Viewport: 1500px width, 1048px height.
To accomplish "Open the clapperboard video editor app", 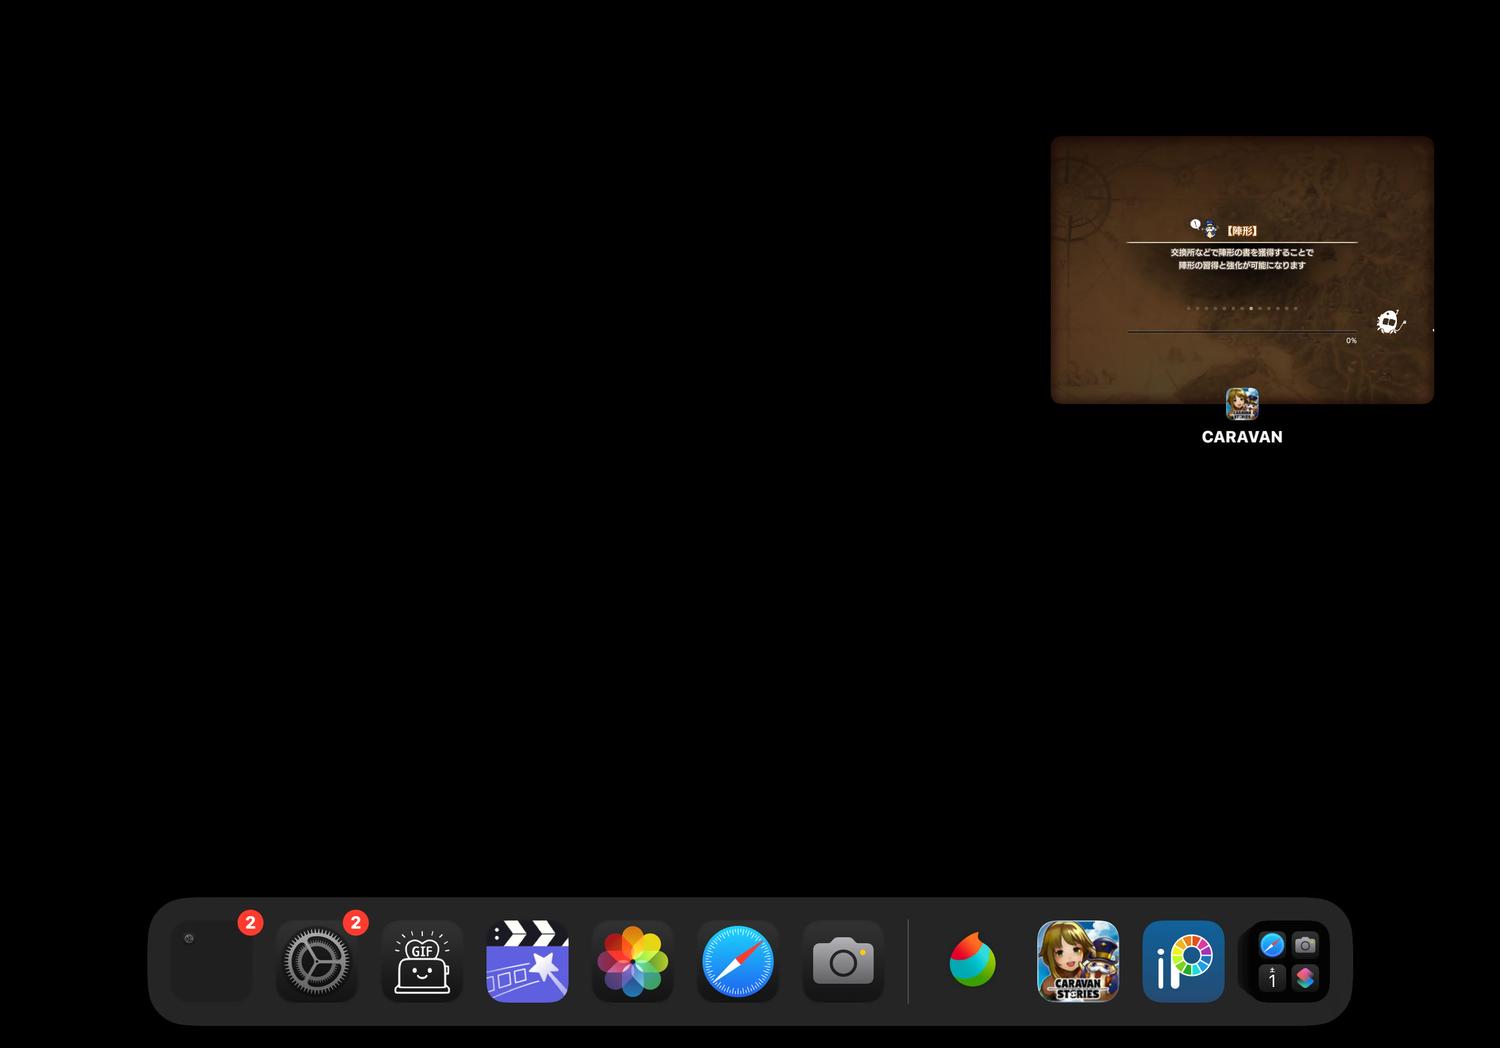I will [527, 961].
